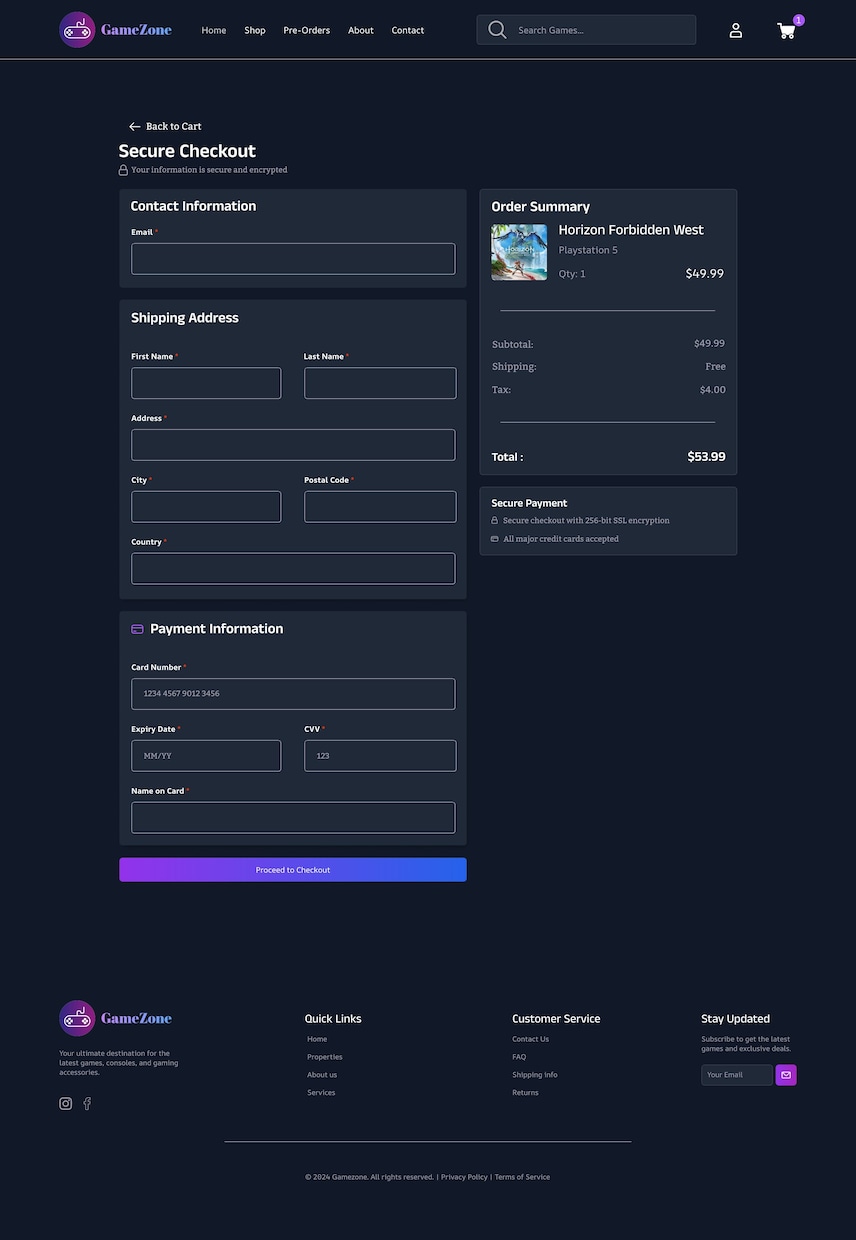This screenshot has height=1240, width=856.
Task: Open the Shipping Info footer link
Action: pyautogui.click(x=535, y=1075)
